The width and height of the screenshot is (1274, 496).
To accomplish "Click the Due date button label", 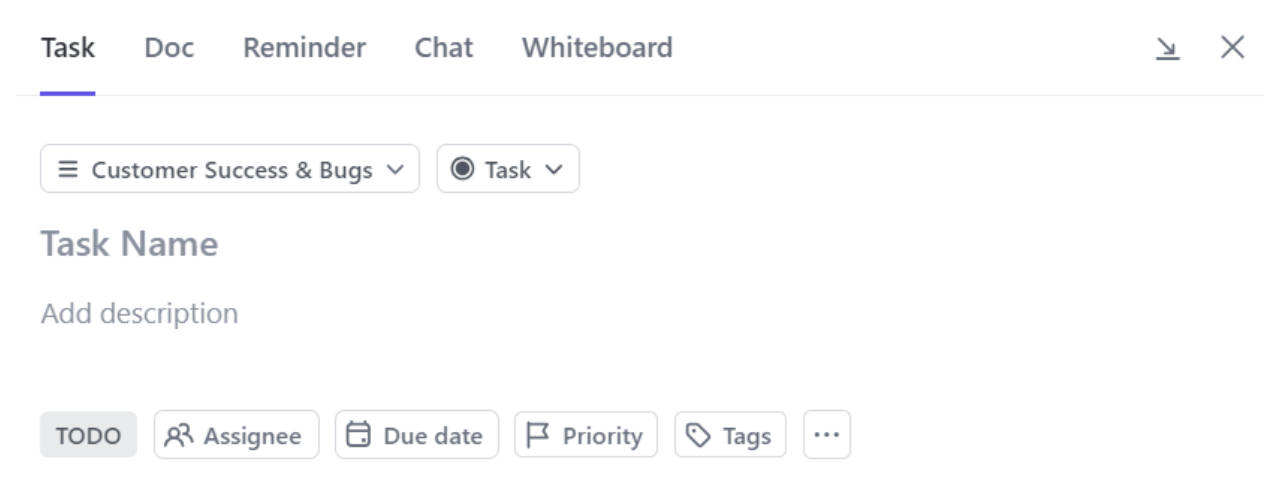I will pos(433,436).
